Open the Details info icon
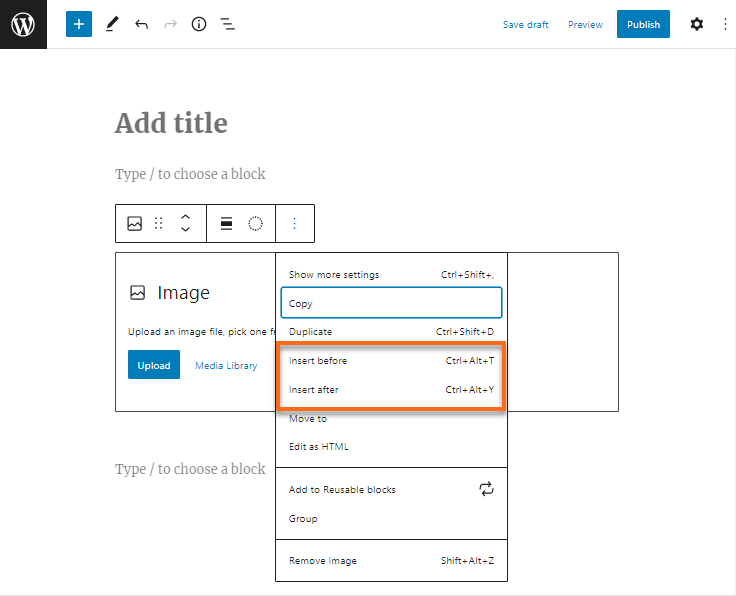736x596 pixels. (x=199, y=24)
